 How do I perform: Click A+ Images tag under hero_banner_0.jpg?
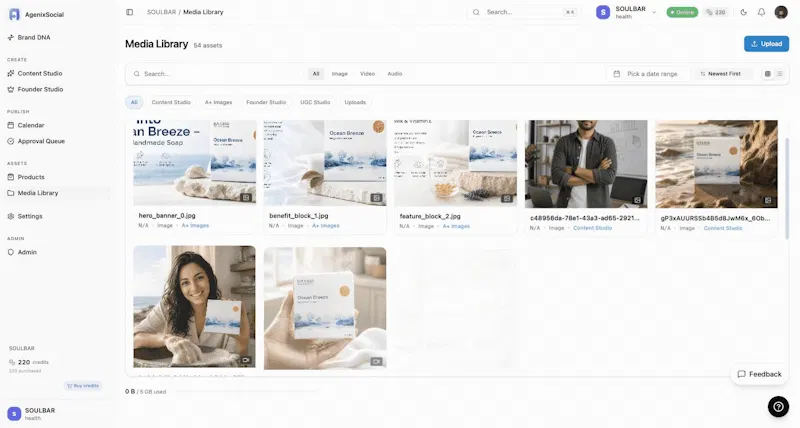pyautogui.click(x=195, y=225)
